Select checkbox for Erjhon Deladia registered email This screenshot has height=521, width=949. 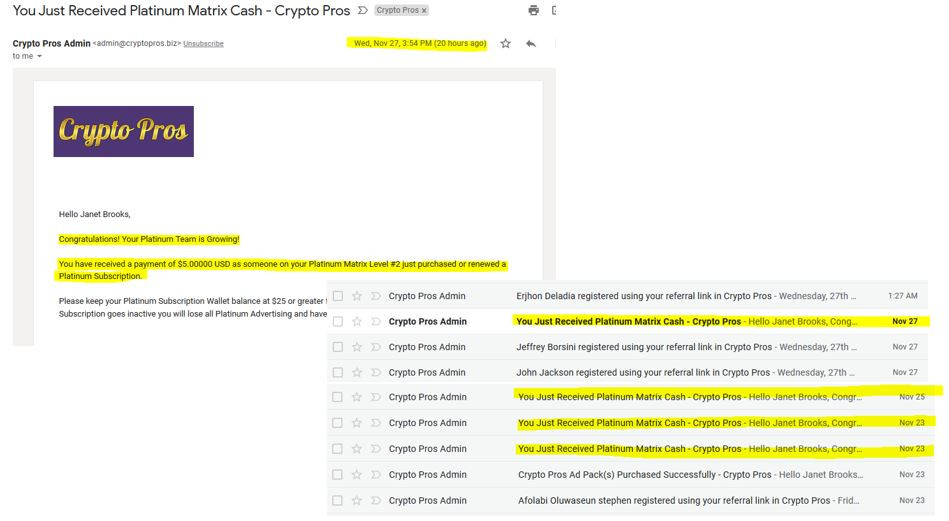coord(338,296)
